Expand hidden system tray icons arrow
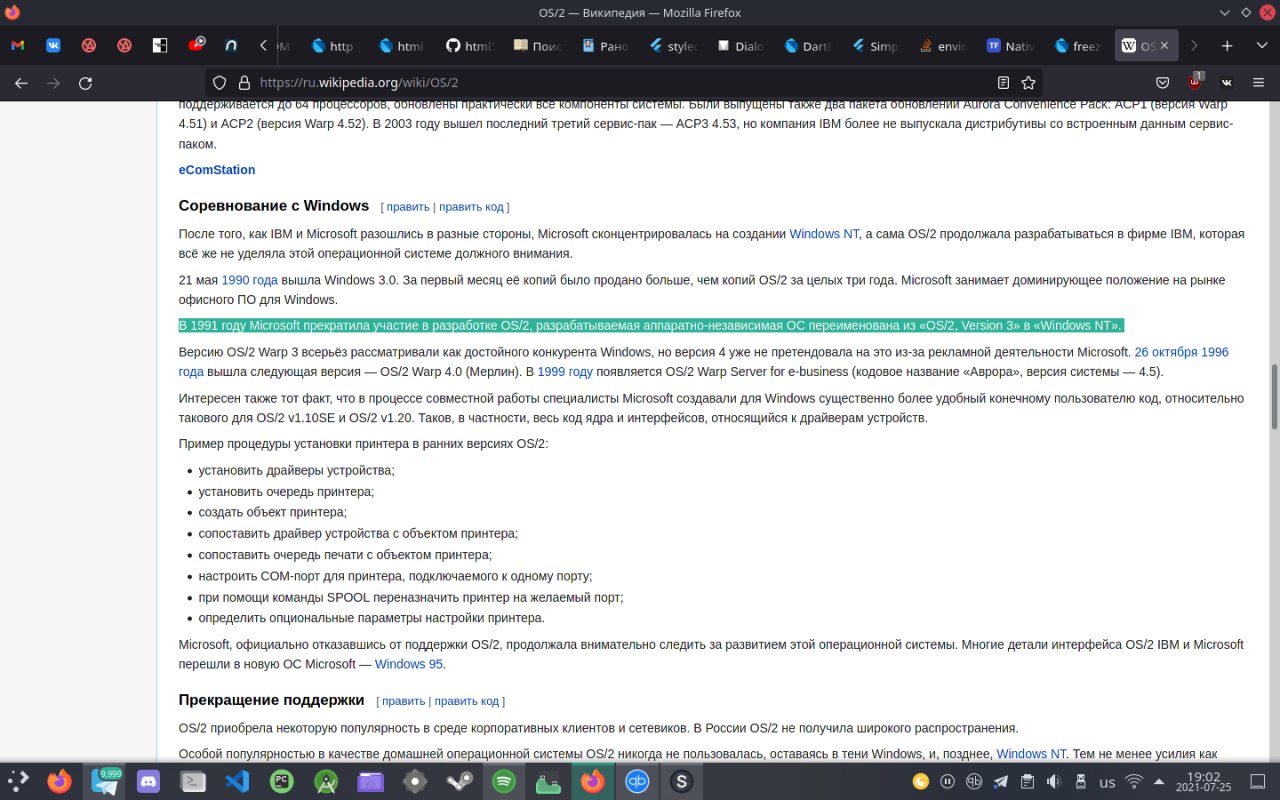1280x800 pixels. pyautogui.click(x=1160, y=781)
